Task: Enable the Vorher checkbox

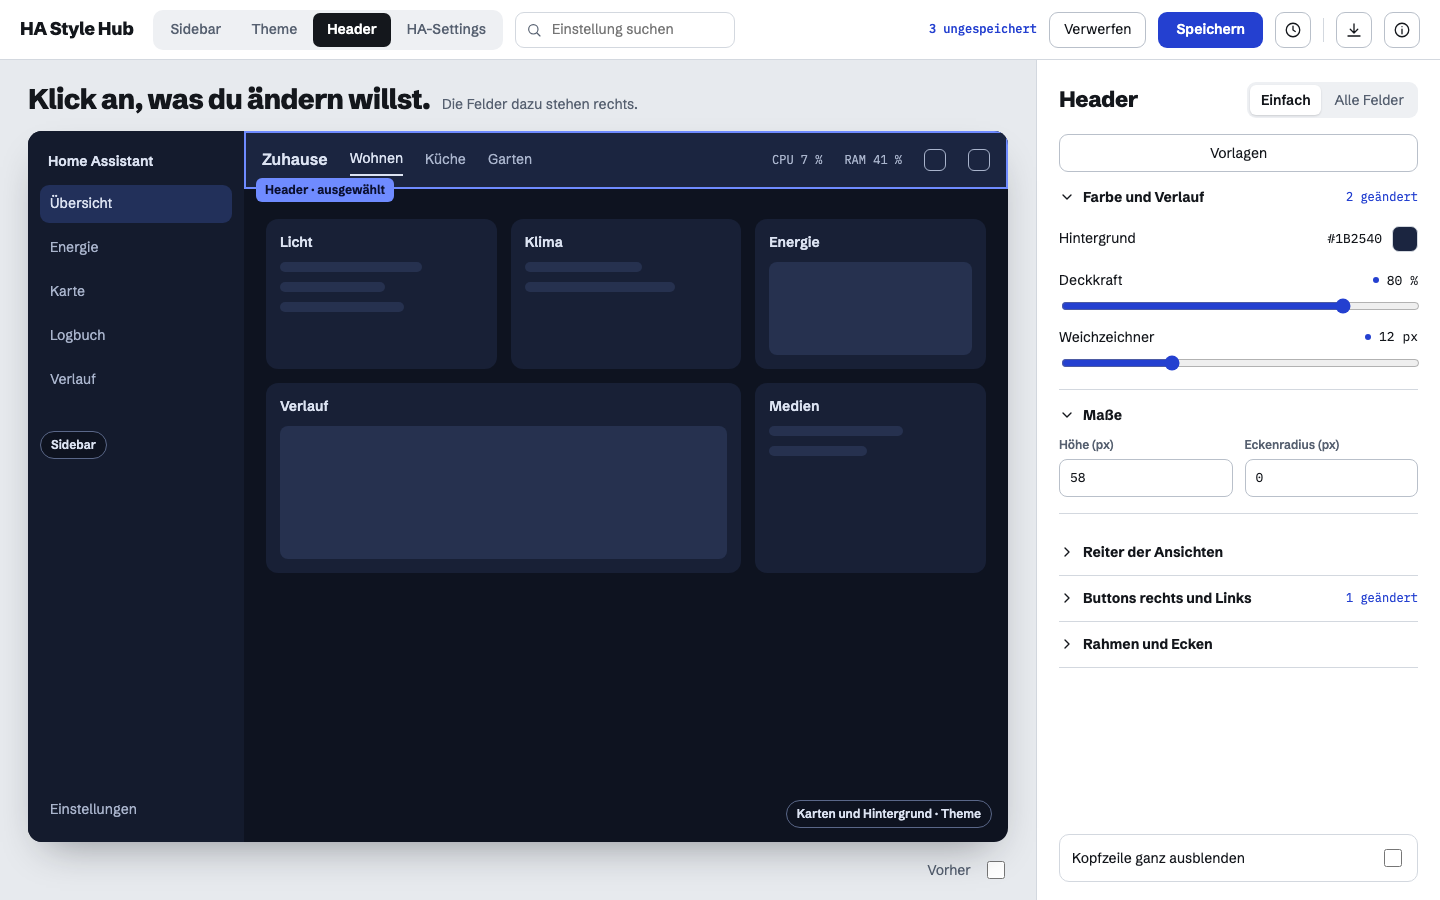Action: [x=996, y=870]
